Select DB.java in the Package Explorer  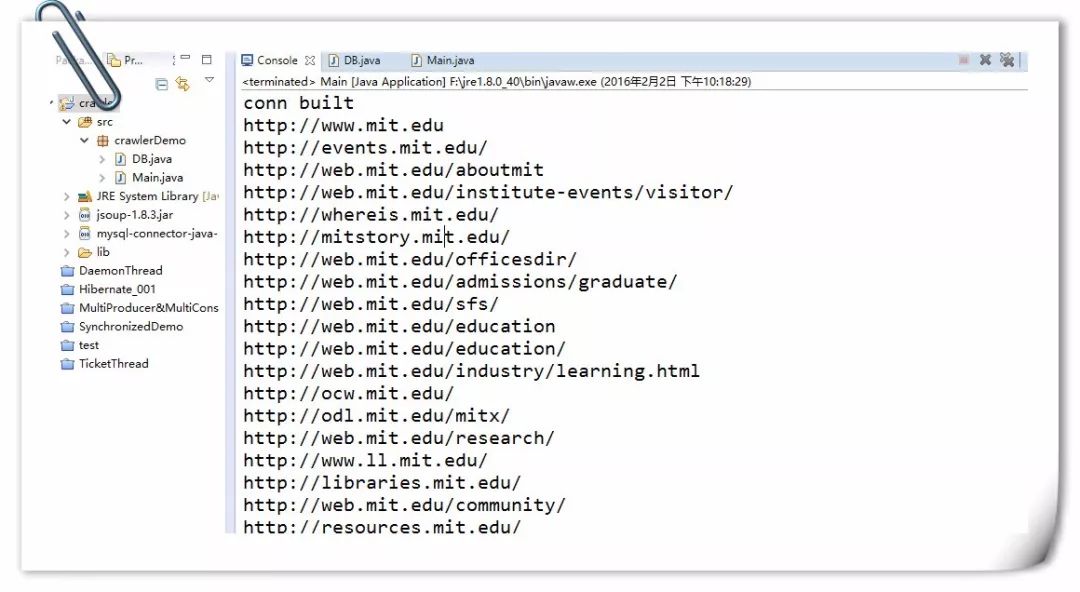click(x=151, y=159)
